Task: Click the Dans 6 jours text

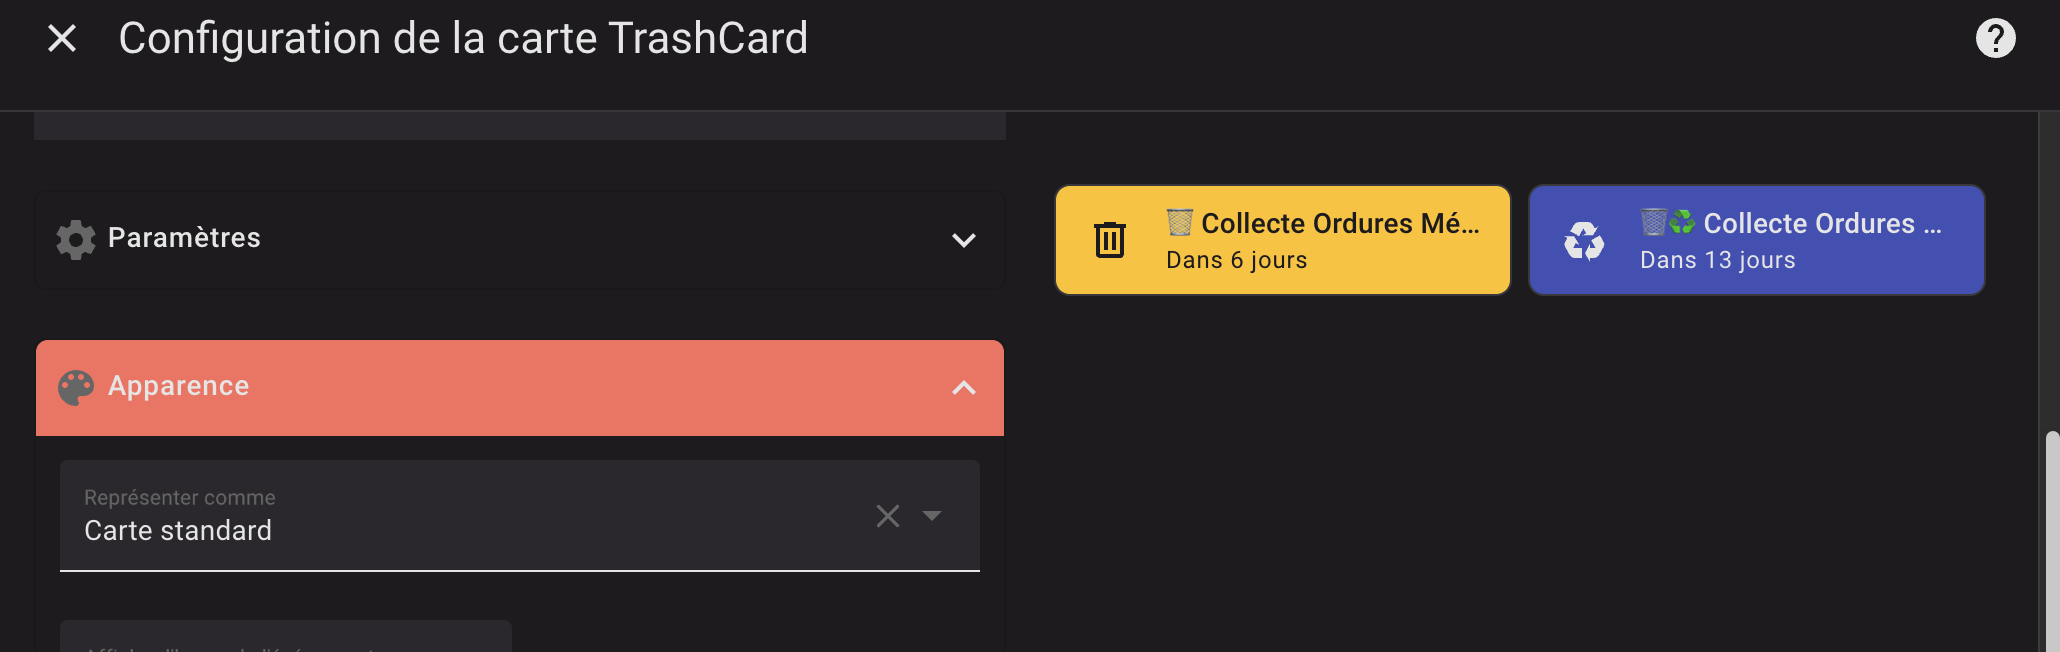Action: [1236, 260]
